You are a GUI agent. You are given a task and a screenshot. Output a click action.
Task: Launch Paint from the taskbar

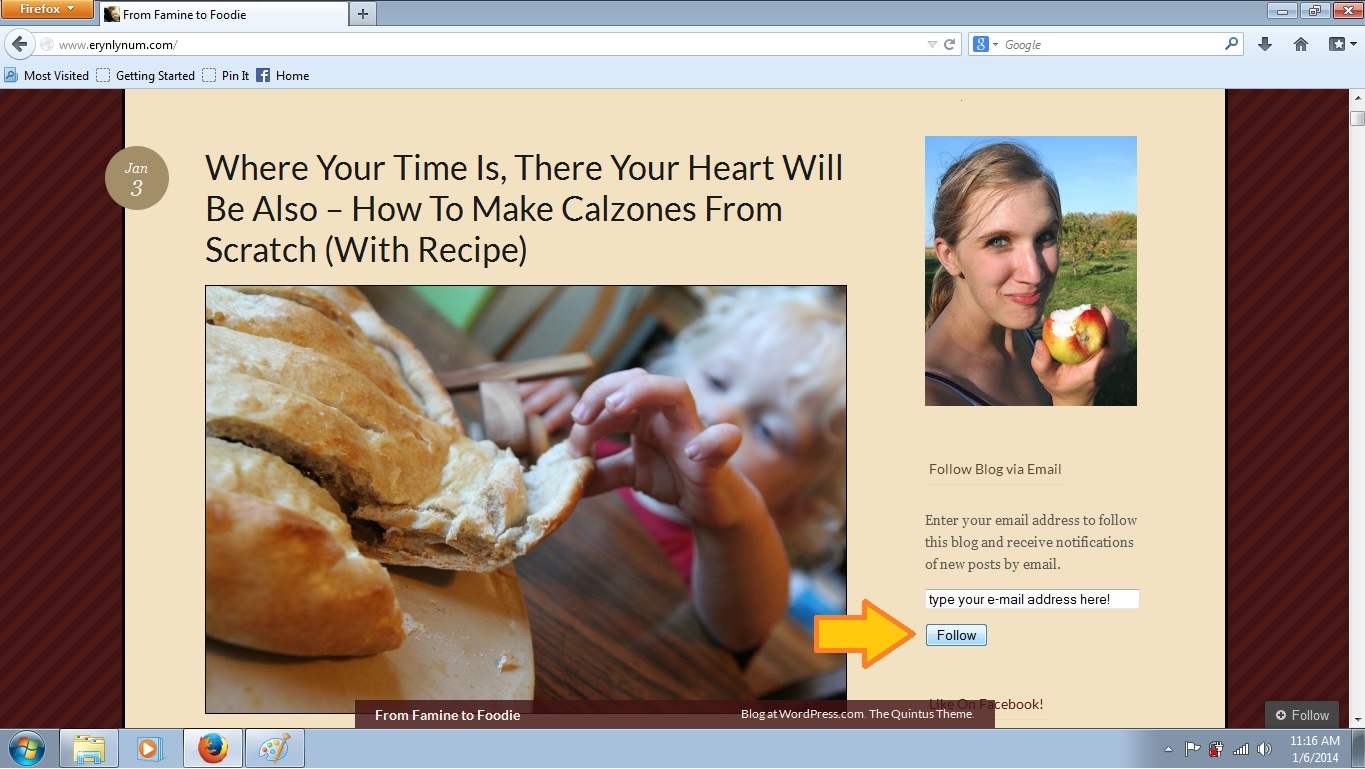pyautogui.click(x=271, y=748)
